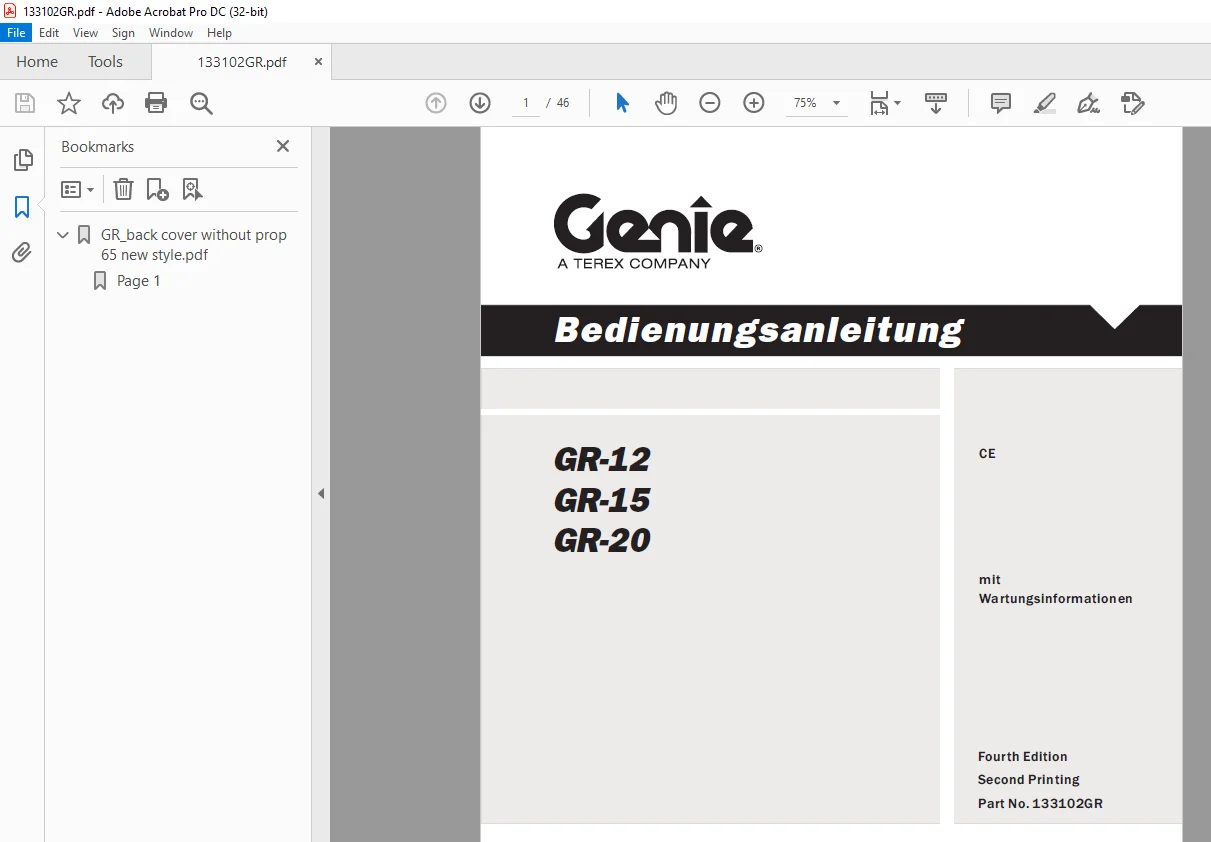Zoom in with plus button
The width and height of the screenshot is (1211, 842).
(x=754, y=103)
